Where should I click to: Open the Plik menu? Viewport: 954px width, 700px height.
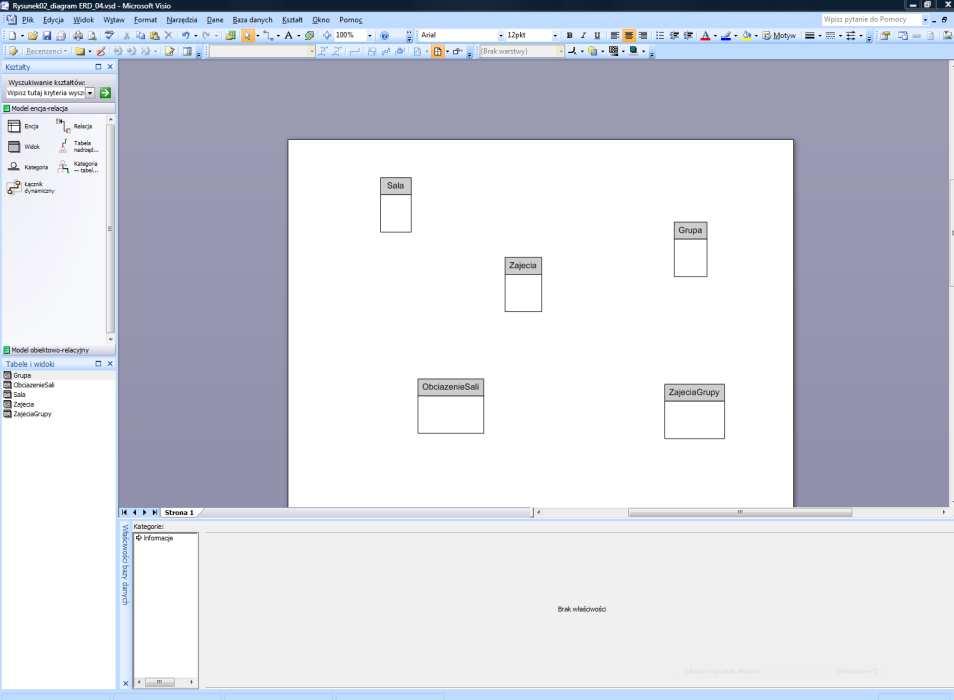(x=28, y=20)
